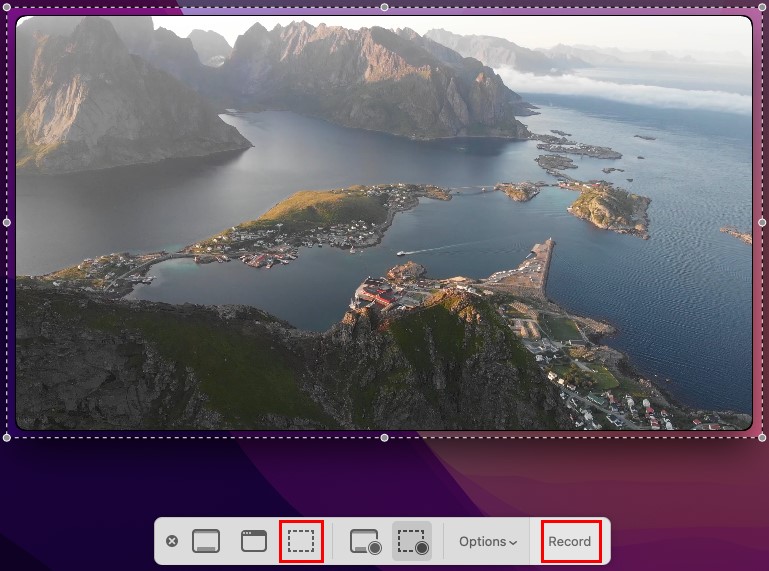
Task: Click the top-center selection handle
Action: tap(384, 7)
